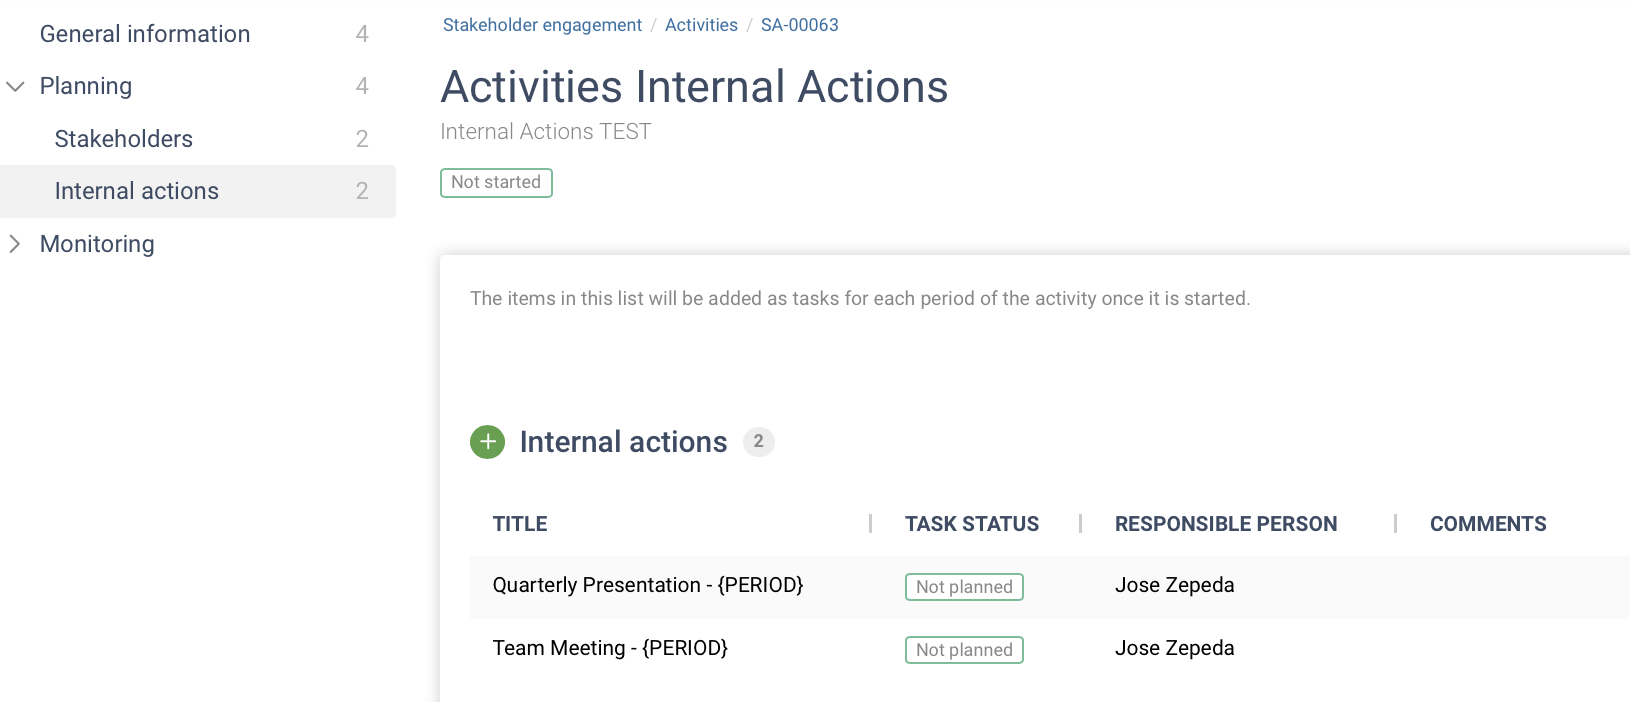Screen dimensions: 1630x702
Task: Sort by the TITLE column header
Action: (520, 524)
